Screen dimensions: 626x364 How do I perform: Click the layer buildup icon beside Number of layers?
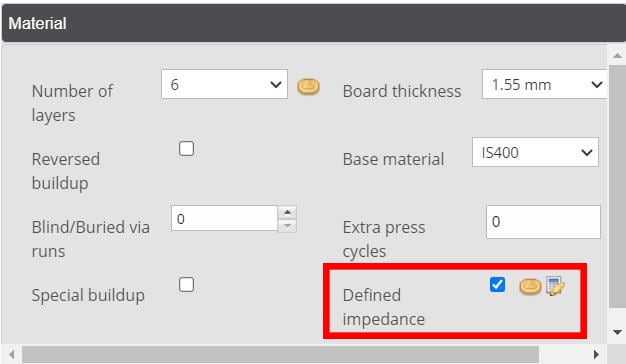coord(308,86)
